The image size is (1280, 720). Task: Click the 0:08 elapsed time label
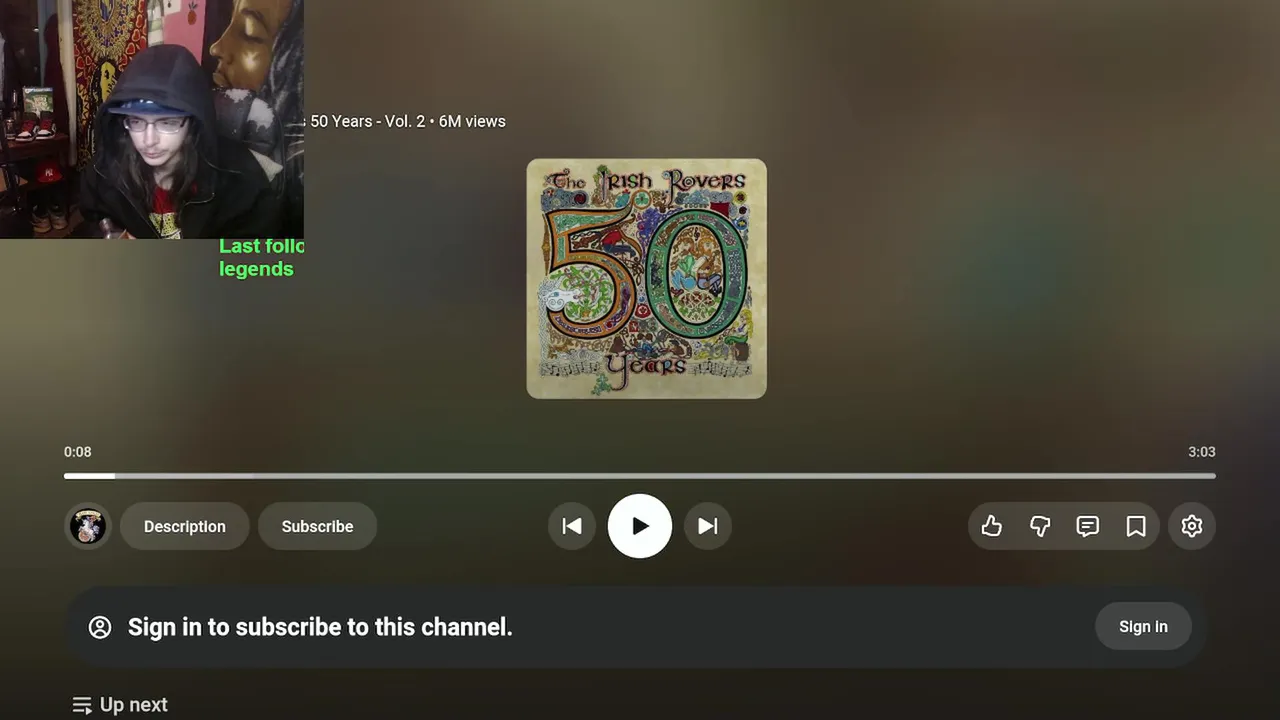coord(78,452)
